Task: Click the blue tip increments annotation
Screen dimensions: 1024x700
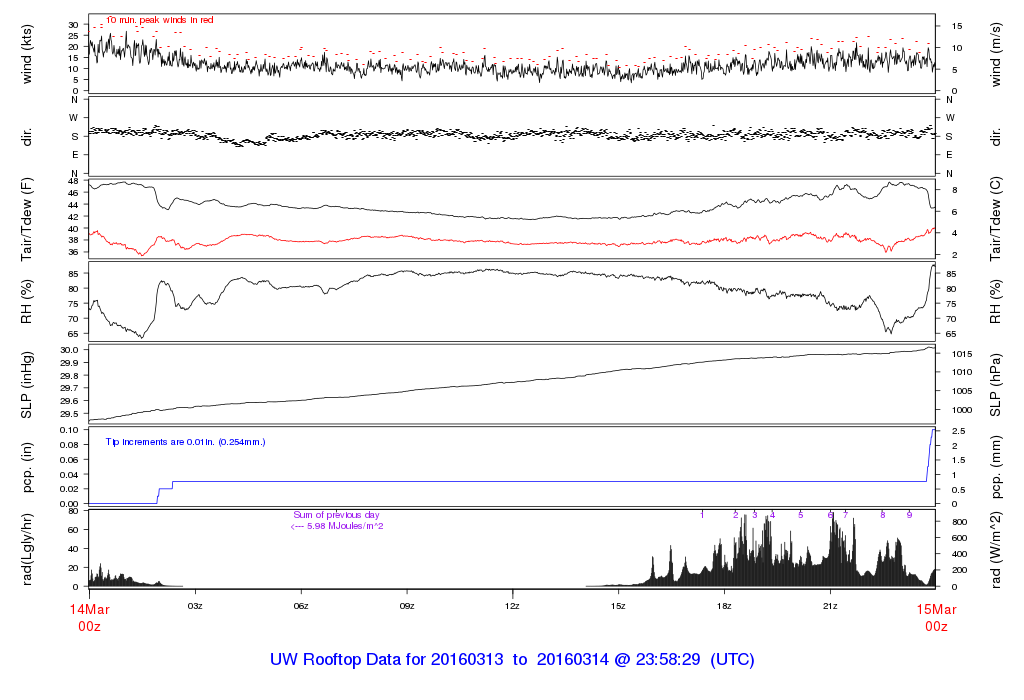Action: tap(186, 441)
